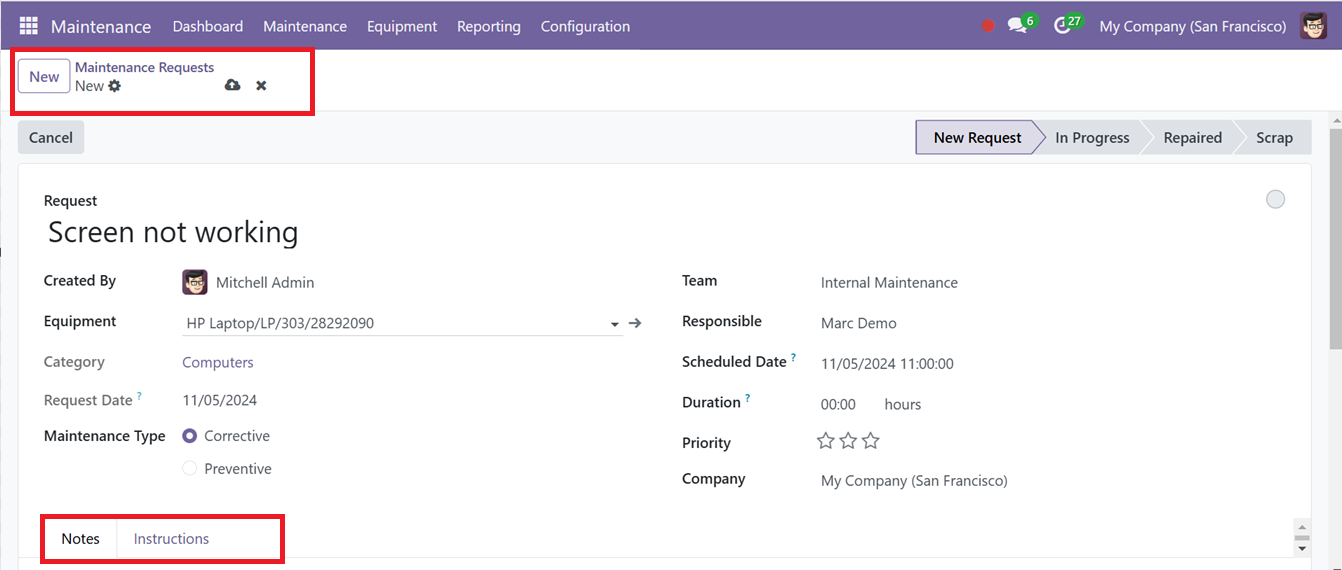Open the gear actions menu beside New

coord(115,86)
